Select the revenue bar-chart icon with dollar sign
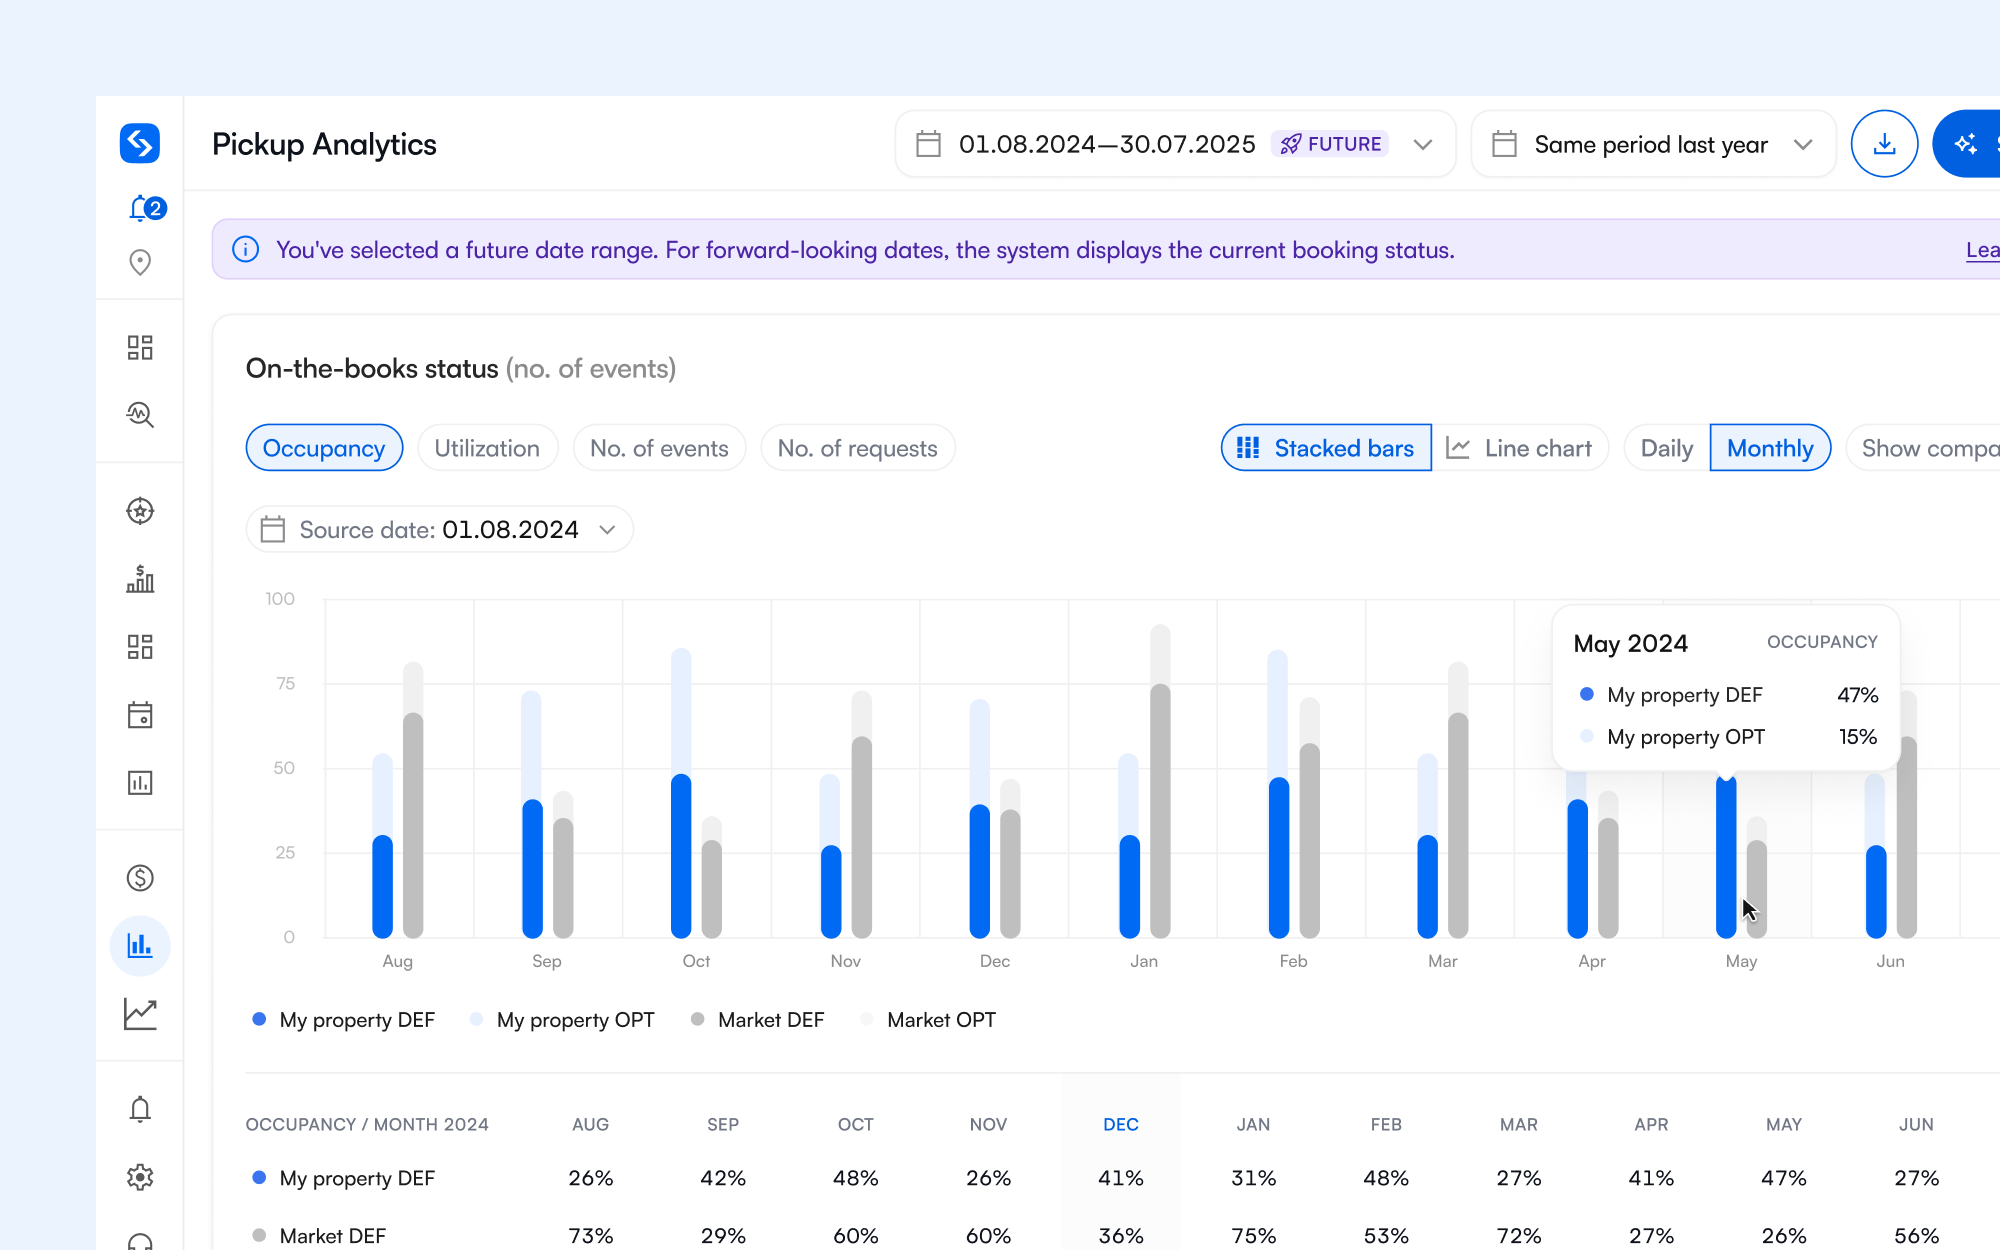2000x1250 pixels. [x=140, y=580]
